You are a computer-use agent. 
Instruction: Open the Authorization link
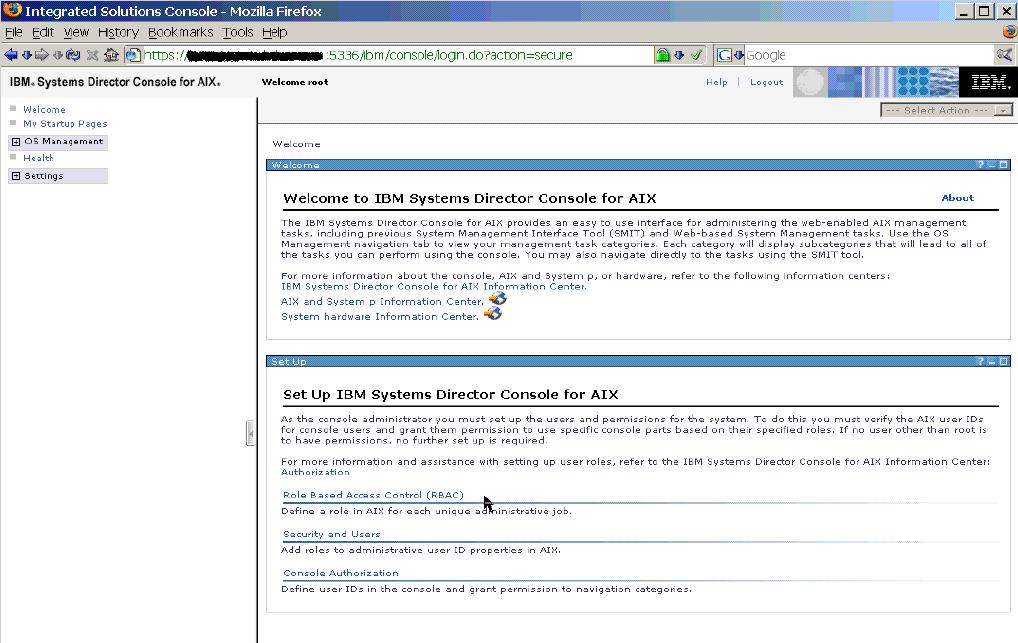[x=315, y=472]
